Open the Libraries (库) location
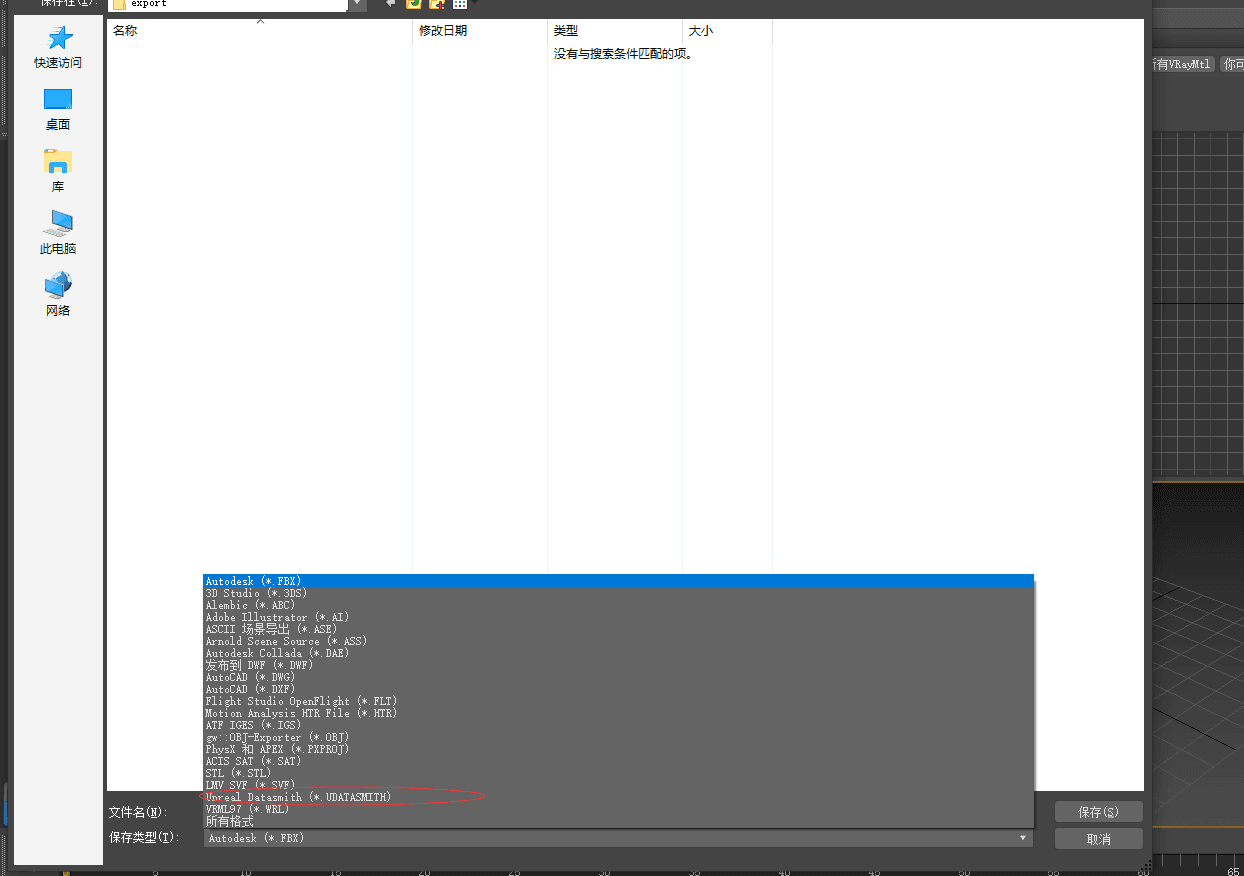Image resolution: width=1244 pixels, height=876 pixels. (x=58, y=171)
